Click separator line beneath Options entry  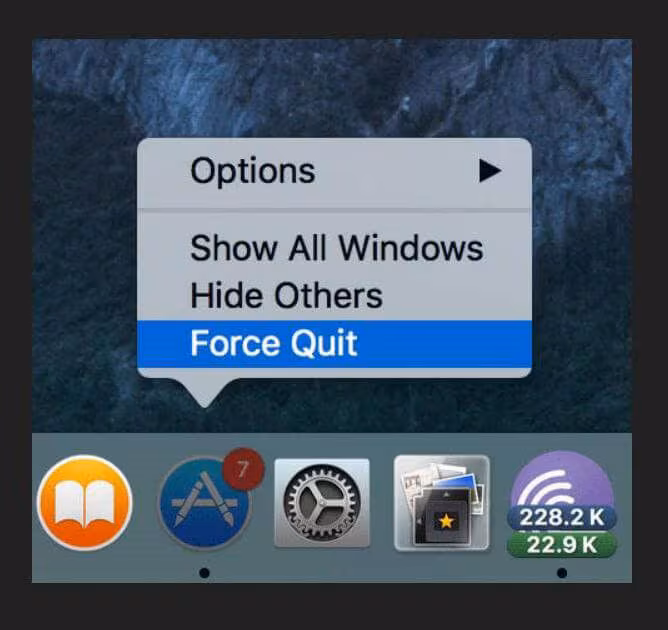pos(334,210)
